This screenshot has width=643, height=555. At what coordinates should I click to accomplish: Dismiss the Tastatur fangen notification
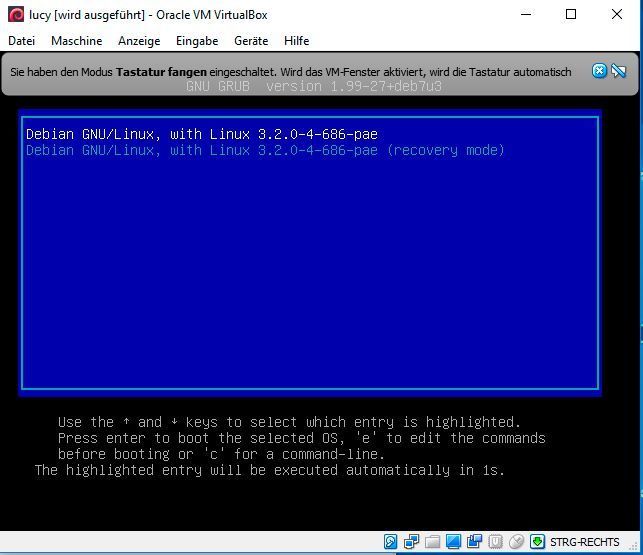[x=599, y=71]
